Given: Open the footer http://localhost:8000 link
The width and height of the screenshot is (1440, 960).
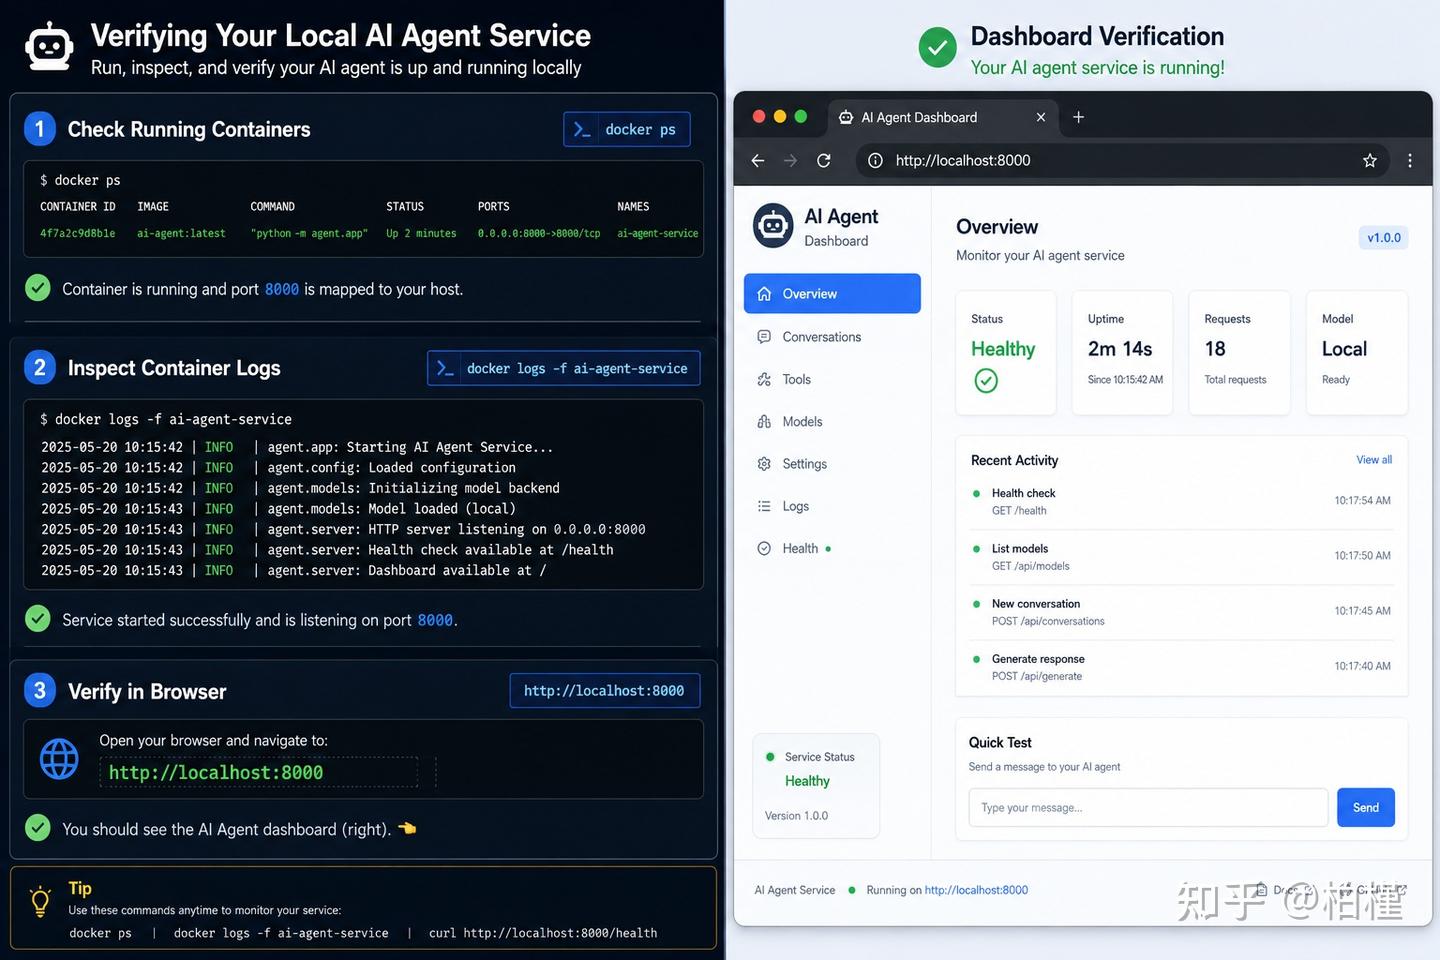Looking at the screenshot, I should 976,890.
